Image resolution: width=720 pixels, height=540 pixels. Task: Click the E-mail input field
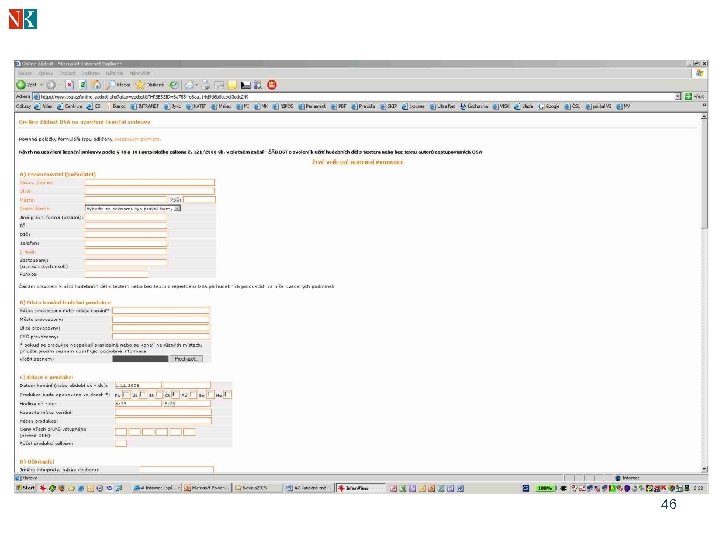[x=126, y=252]
